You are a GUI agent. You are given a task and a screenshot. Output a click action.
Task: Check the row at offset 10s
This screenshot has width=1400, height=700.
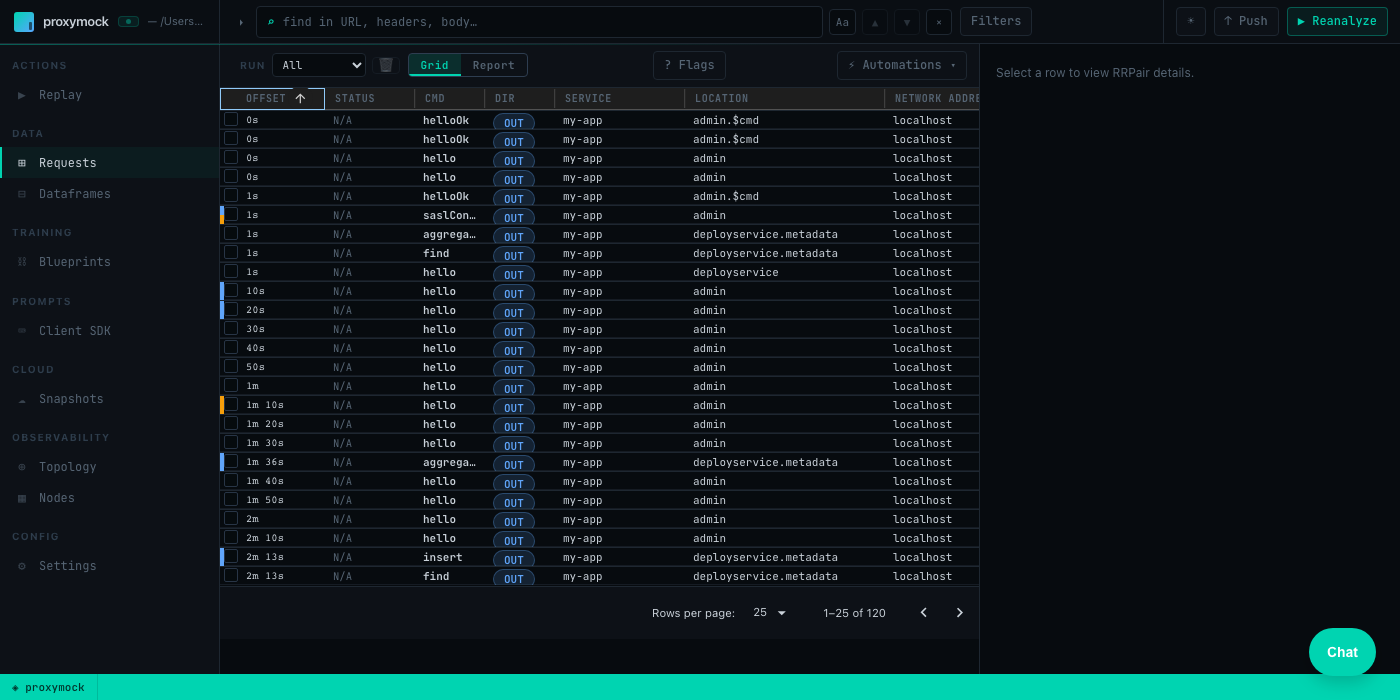231,290
